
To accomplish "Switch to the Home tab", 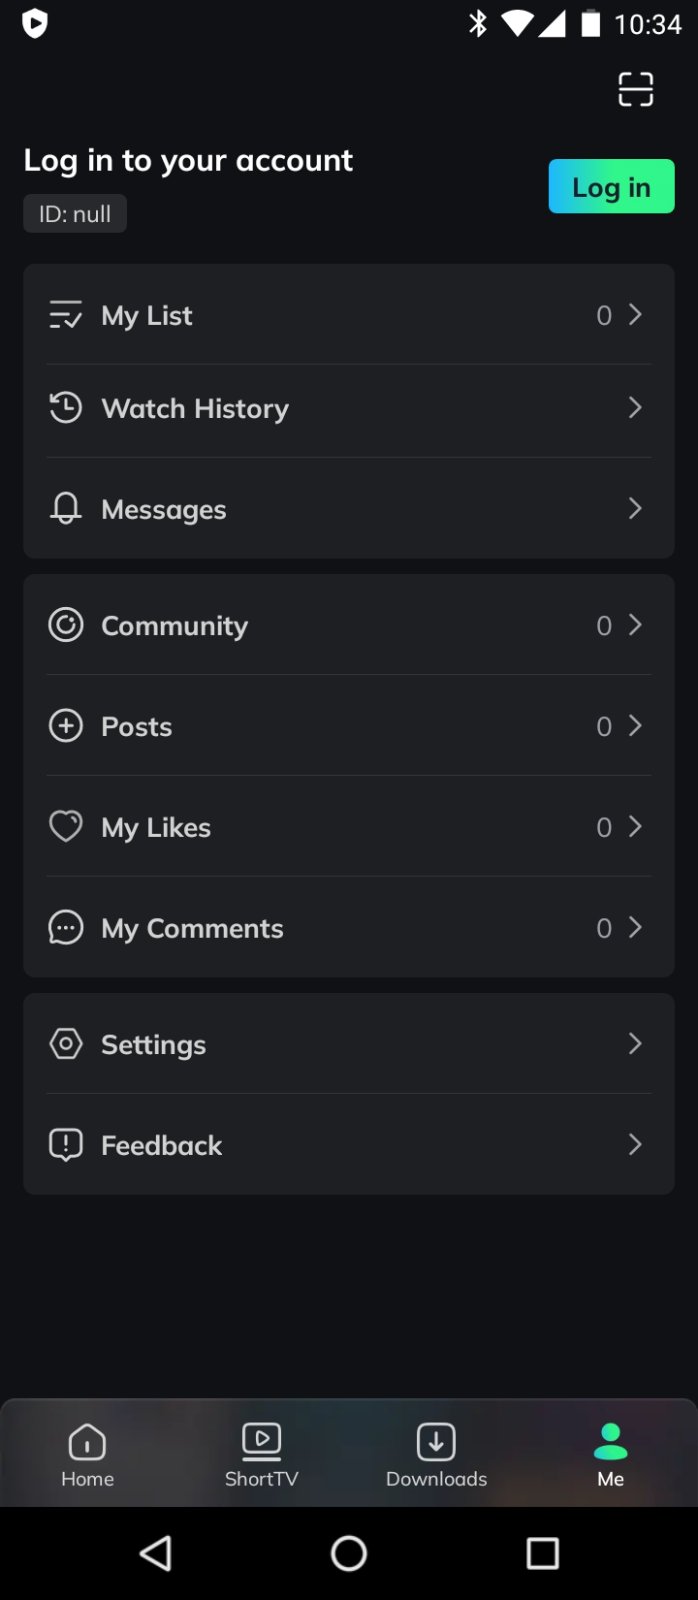I will pos(88,1455).
